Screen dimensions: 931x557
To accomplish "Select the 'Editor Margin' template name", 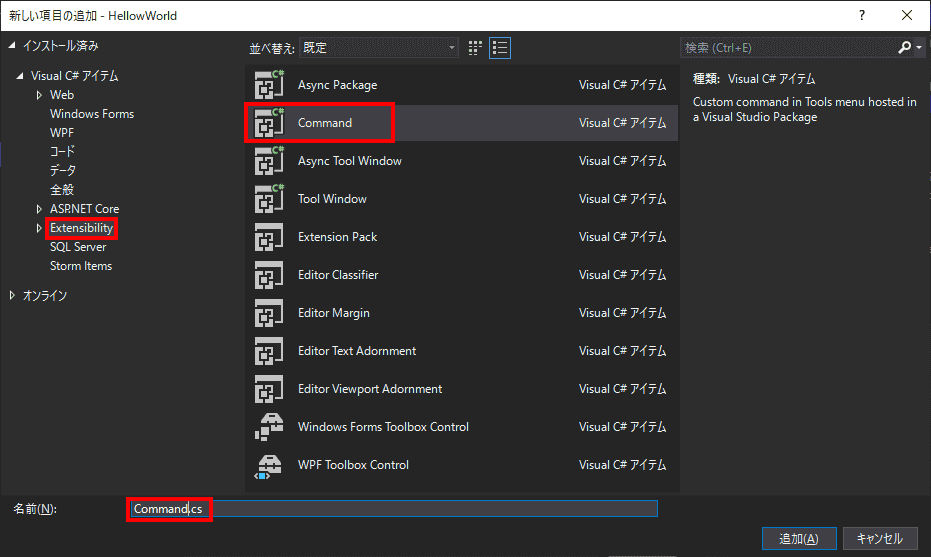I will pyautogui.click(x=334, y=313).
